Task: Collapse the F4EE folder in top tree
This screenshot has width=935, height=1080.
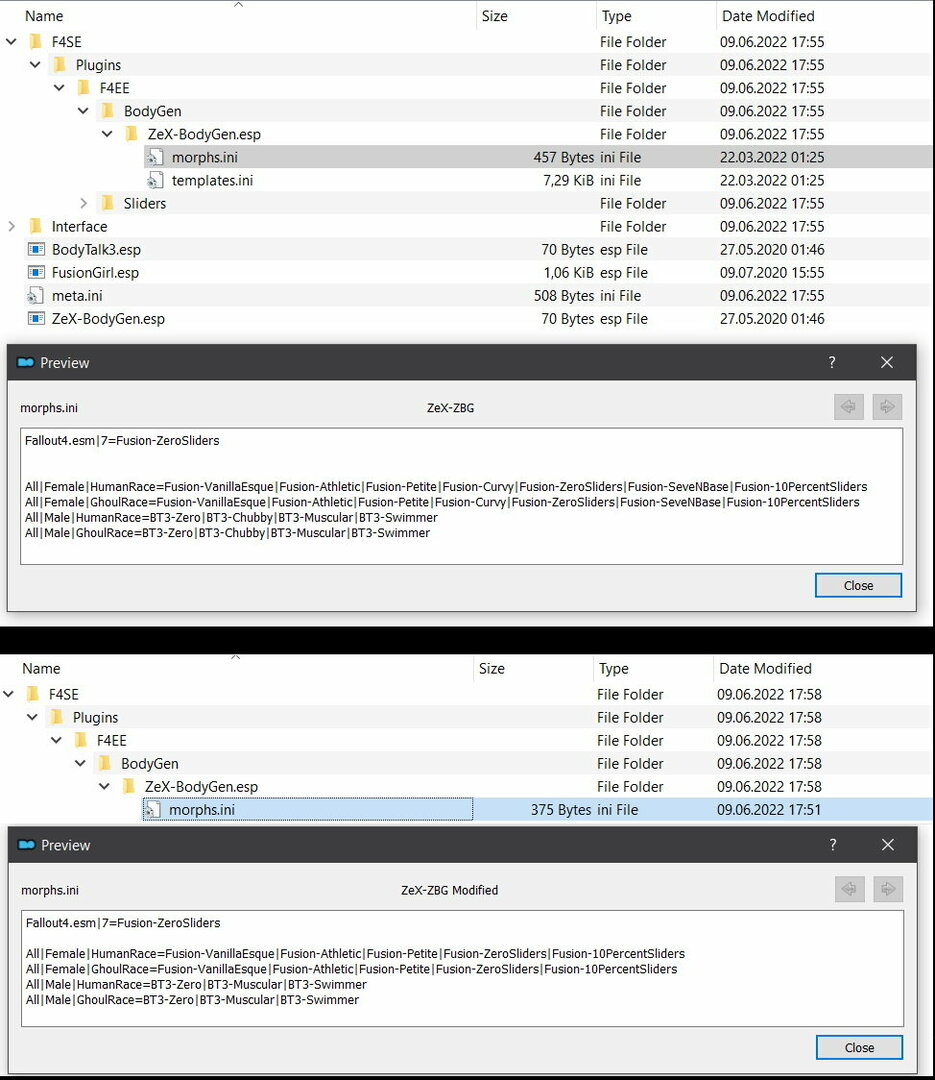Action: 59,88
